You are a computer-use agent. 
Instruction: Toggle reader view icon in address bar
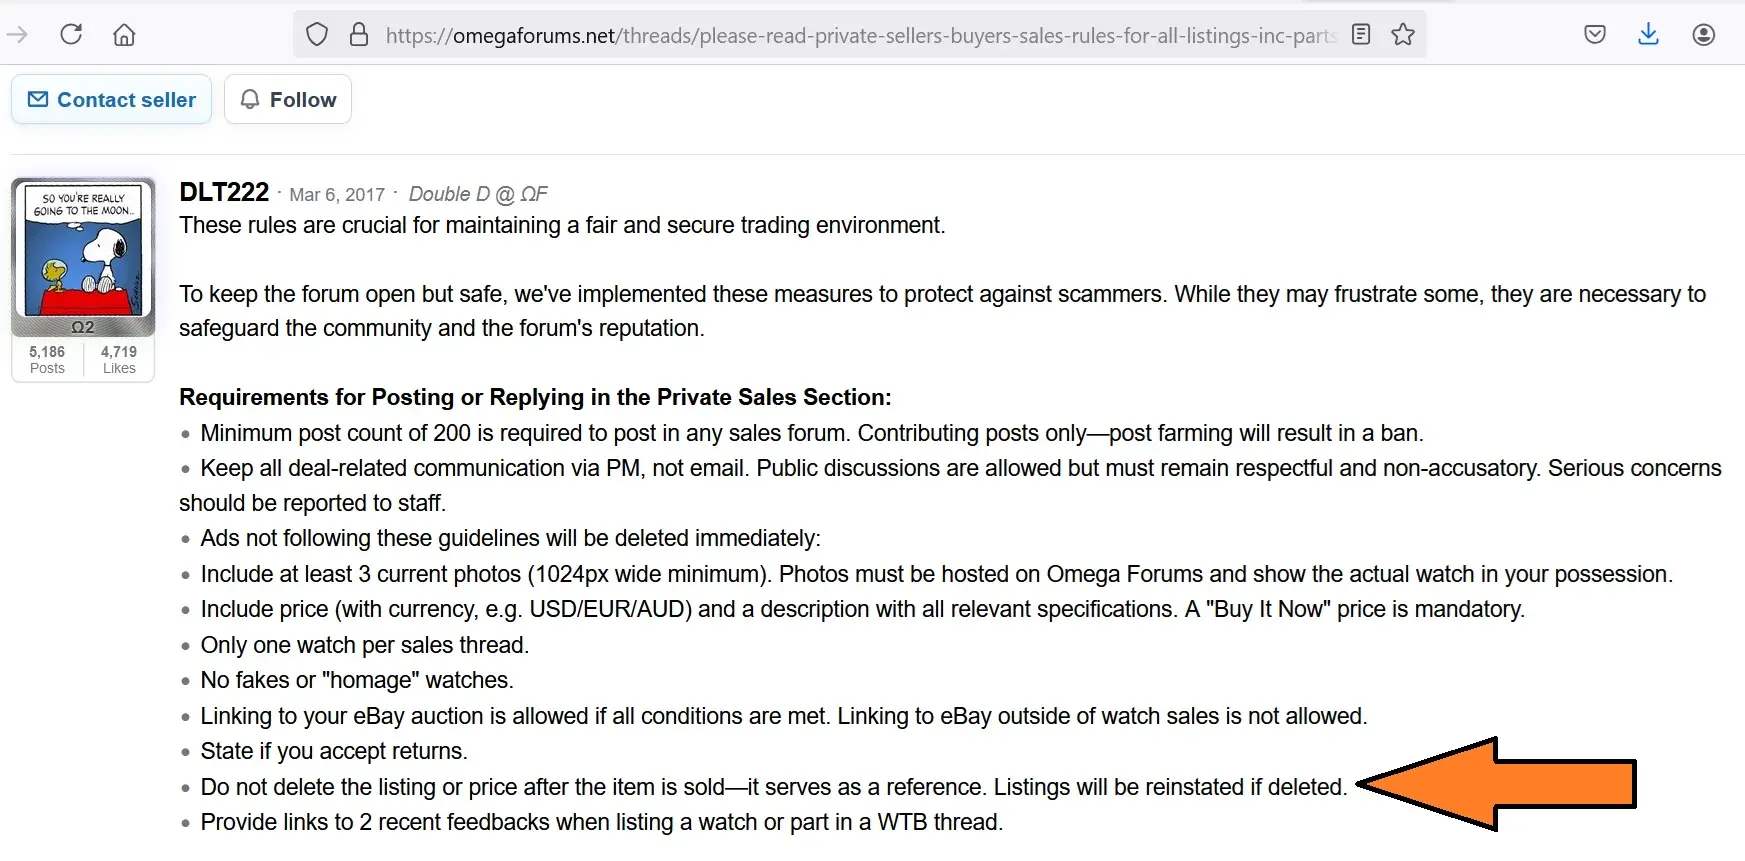tap(1361, 35)
